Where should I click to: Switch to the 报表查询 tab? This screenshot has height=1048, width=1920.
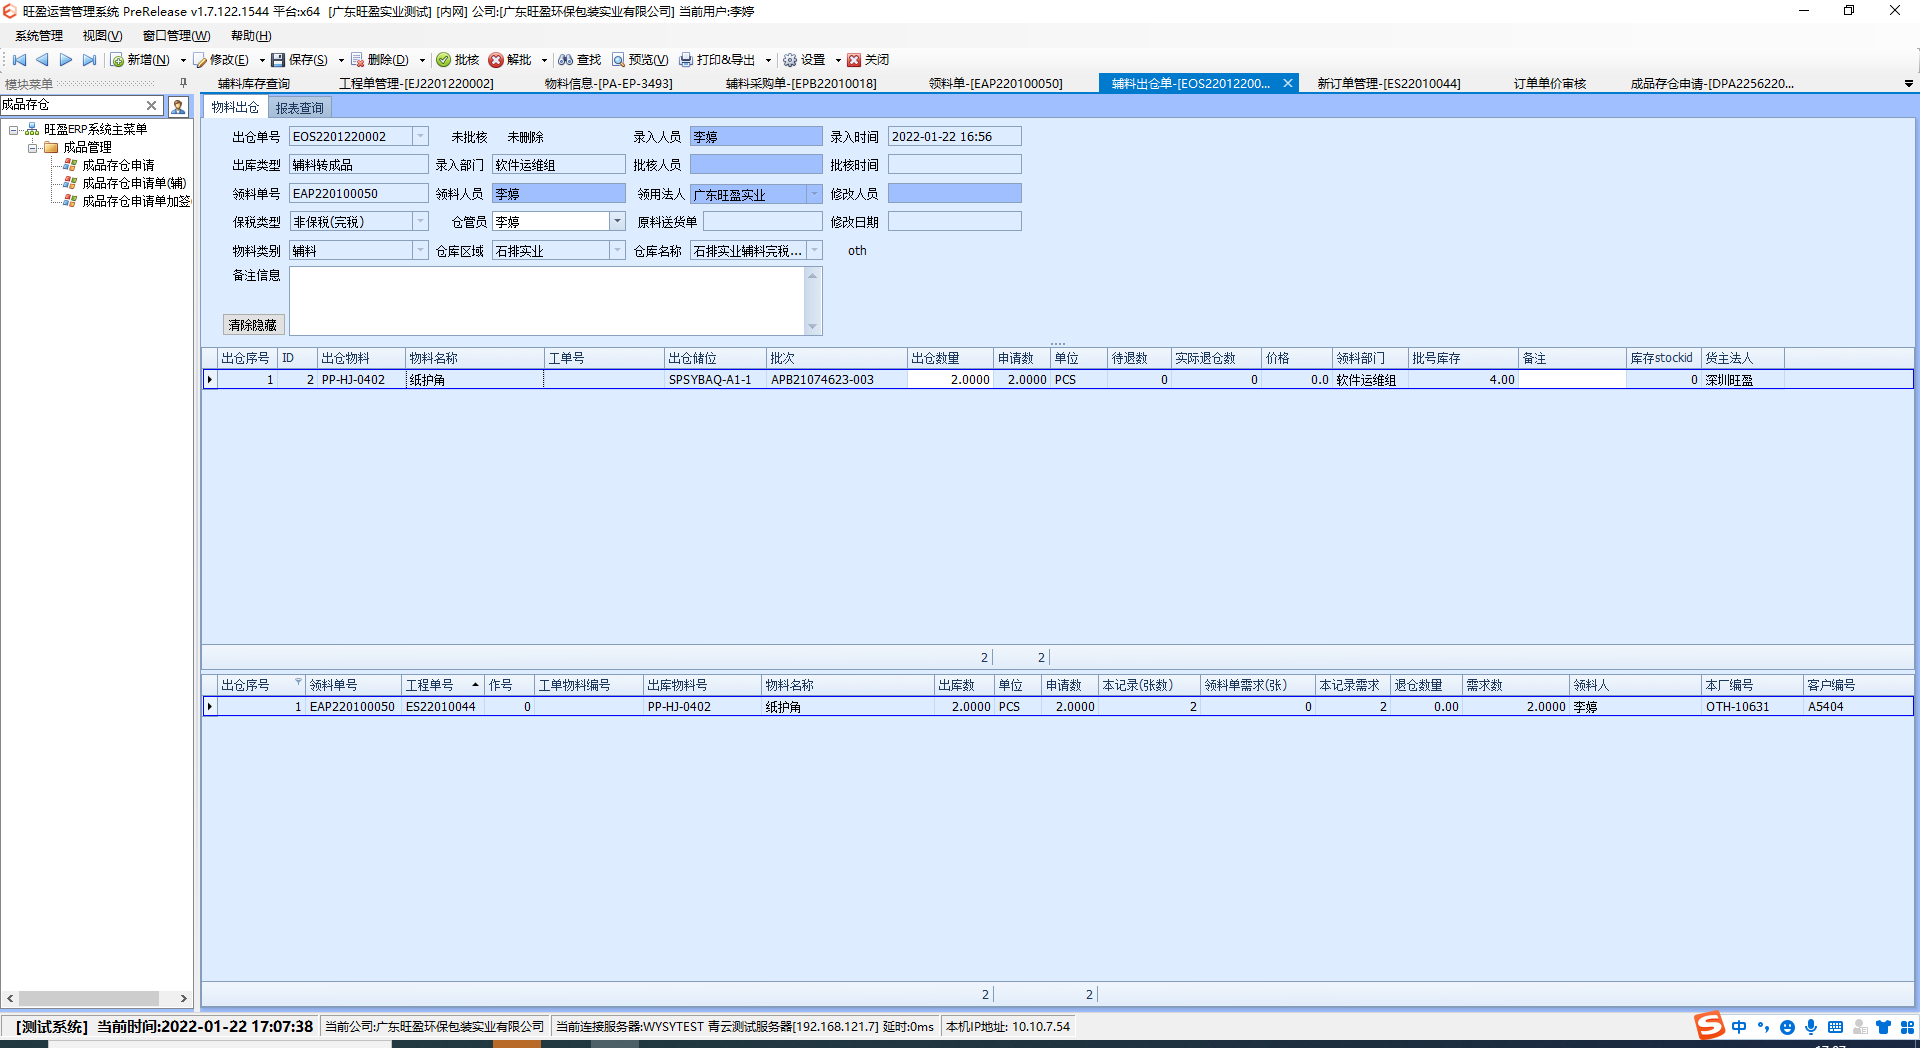[299, 108]
